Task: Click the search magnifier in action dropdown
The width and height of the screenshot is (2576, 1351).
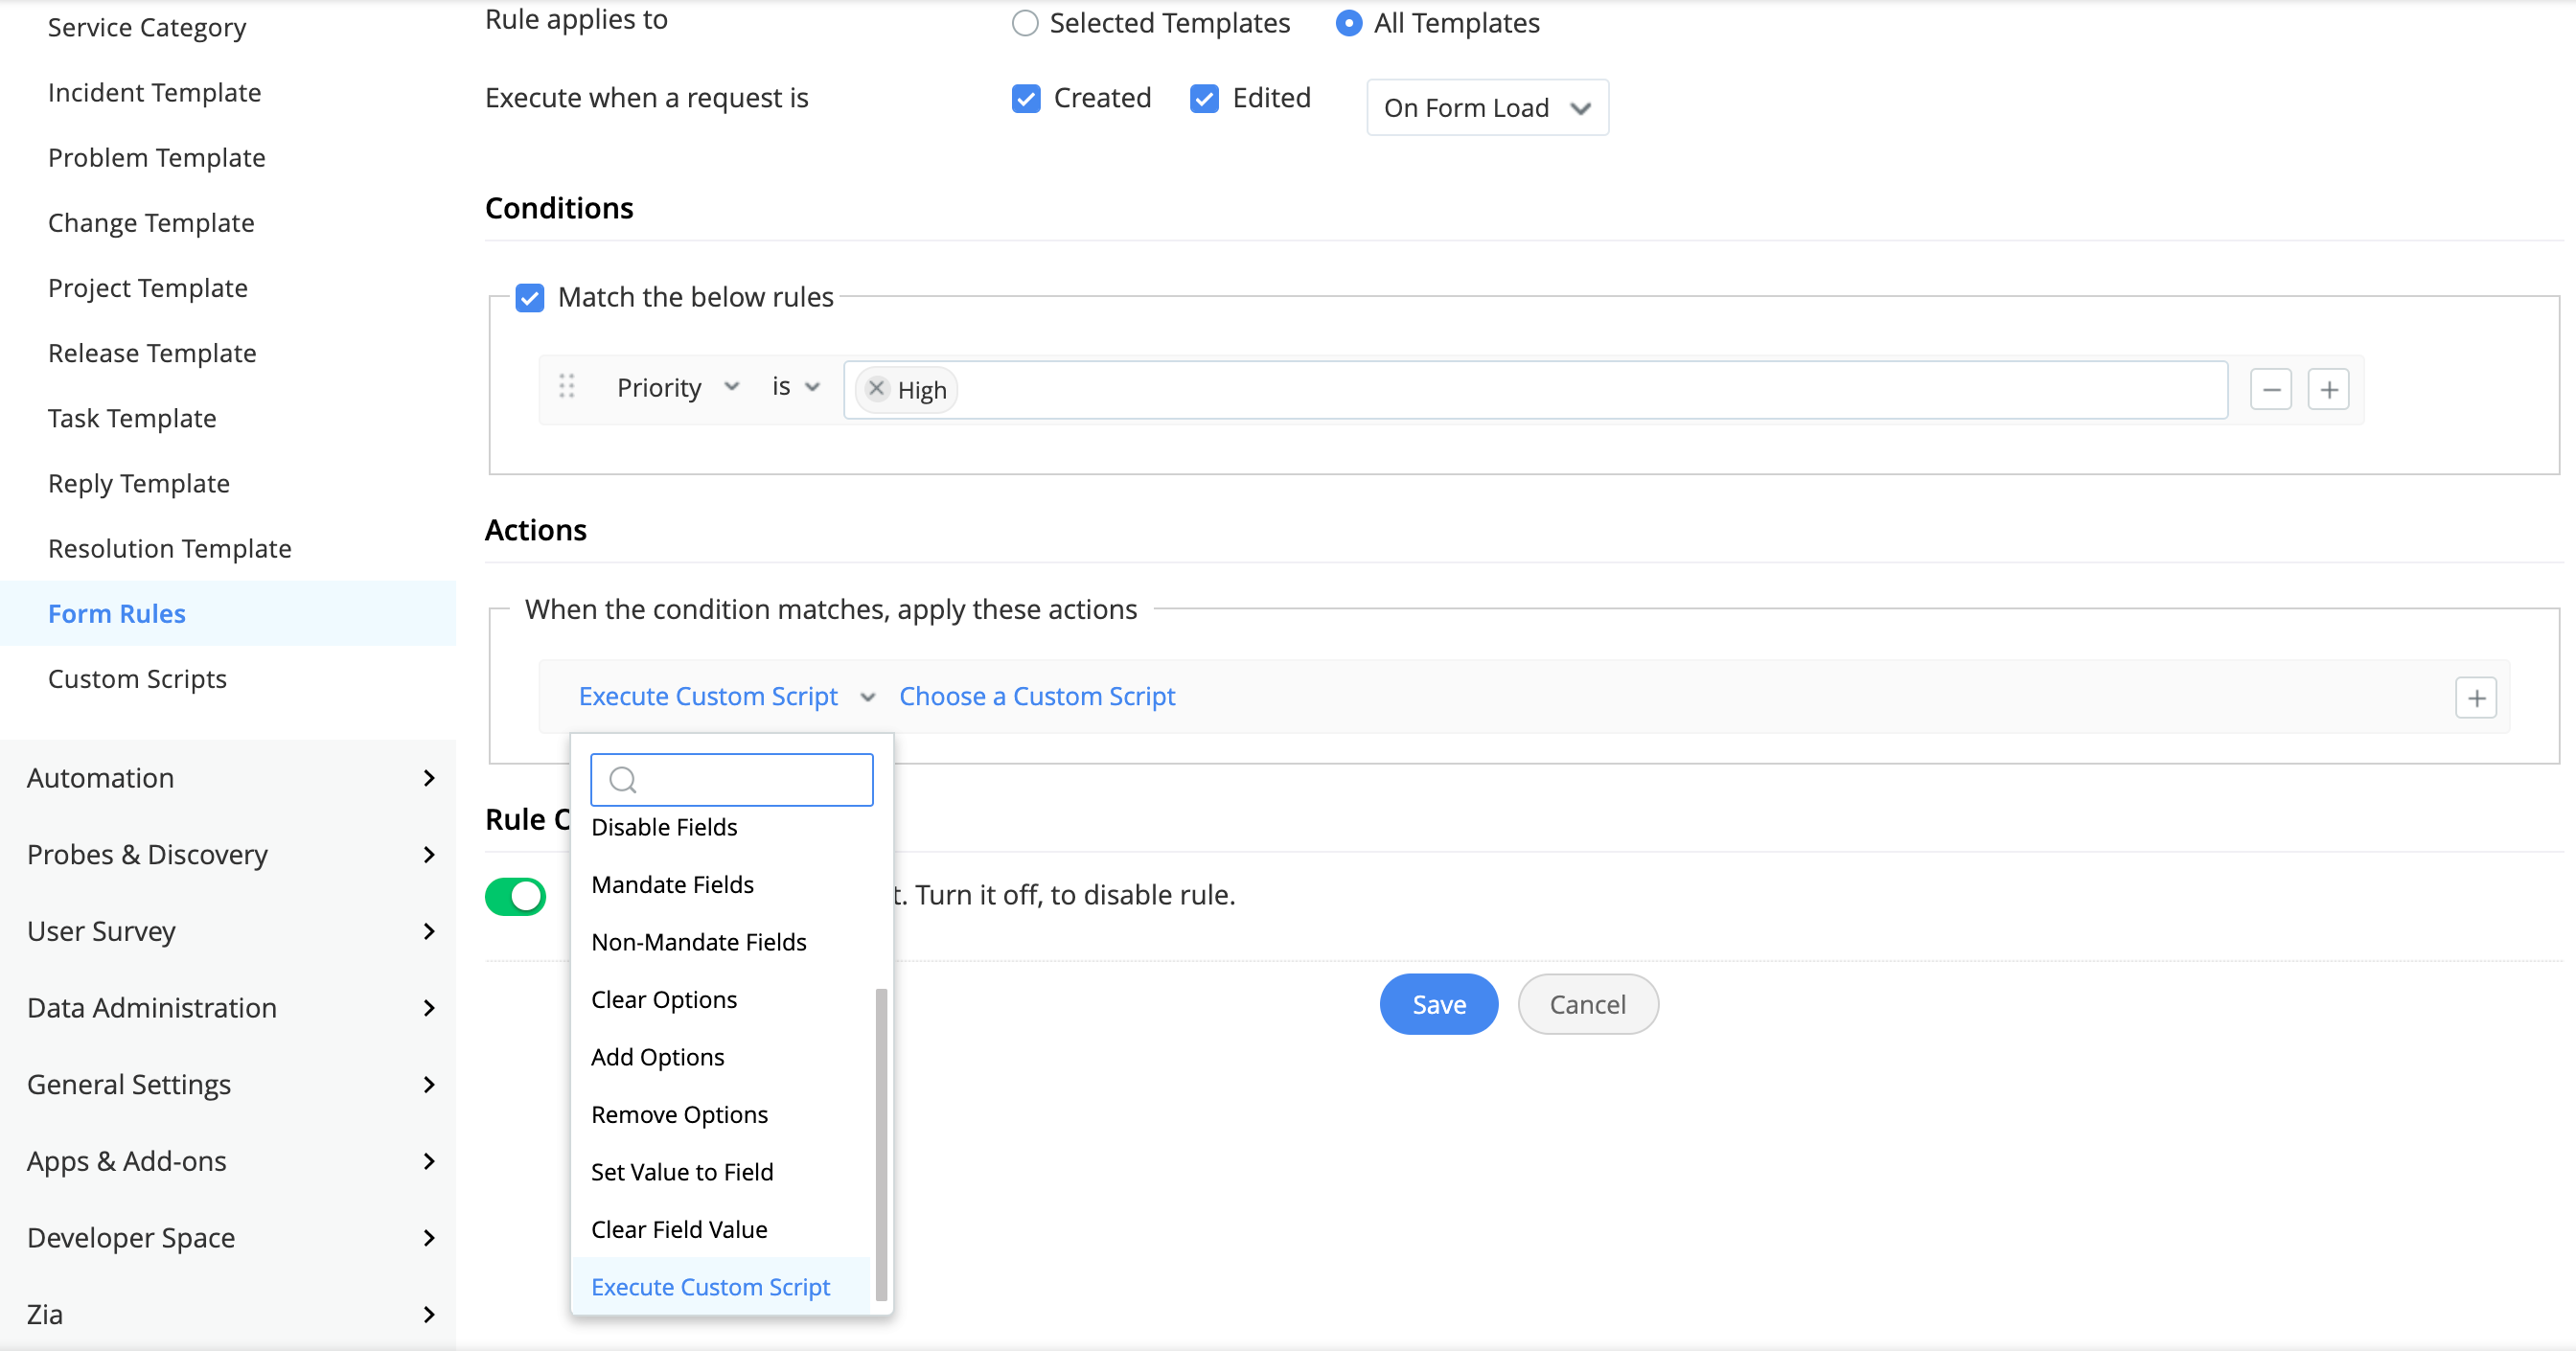Action: point(623,780)
